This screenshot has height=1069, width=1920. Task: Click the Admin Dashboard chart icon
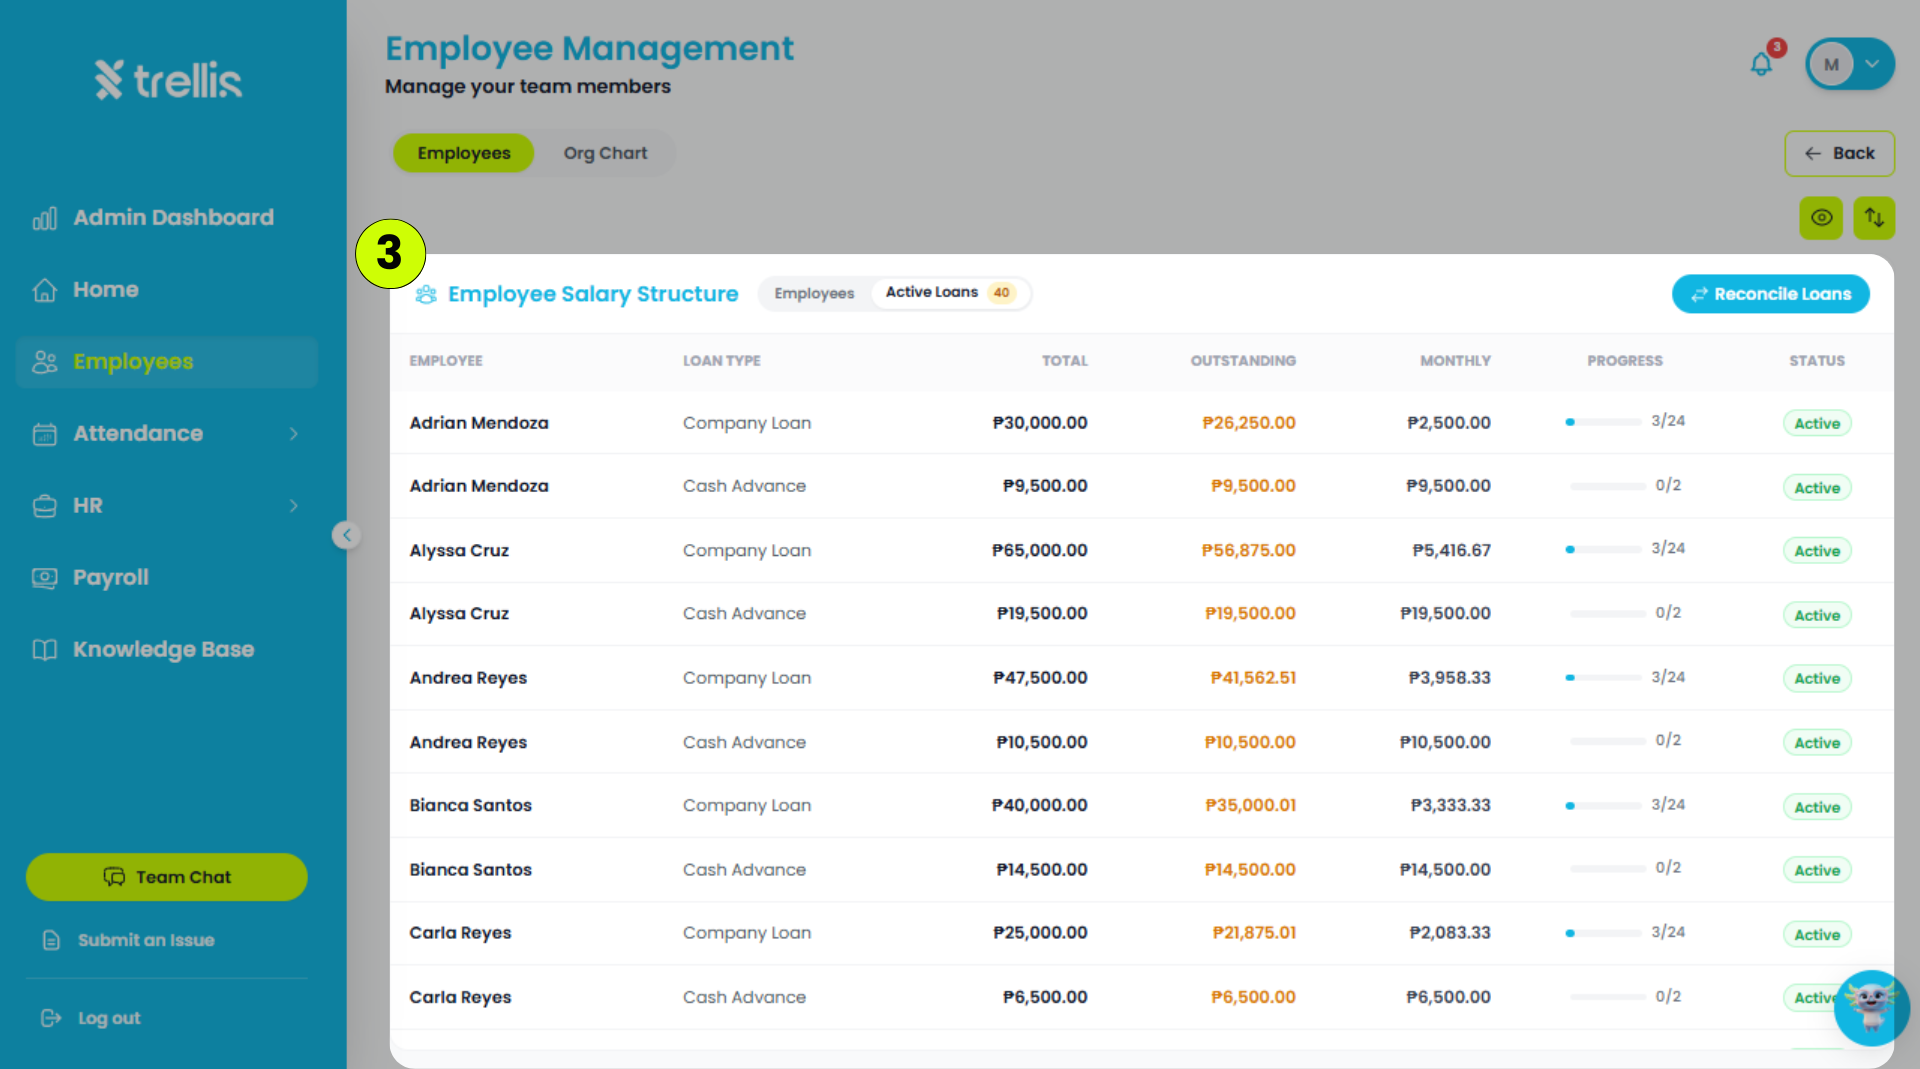pyautogui.click(x=45, y=218)
